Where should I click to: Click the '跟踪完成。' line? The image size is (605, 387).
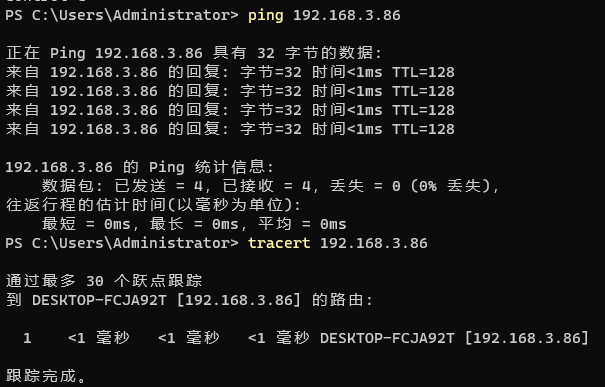[x=46, y=376]
